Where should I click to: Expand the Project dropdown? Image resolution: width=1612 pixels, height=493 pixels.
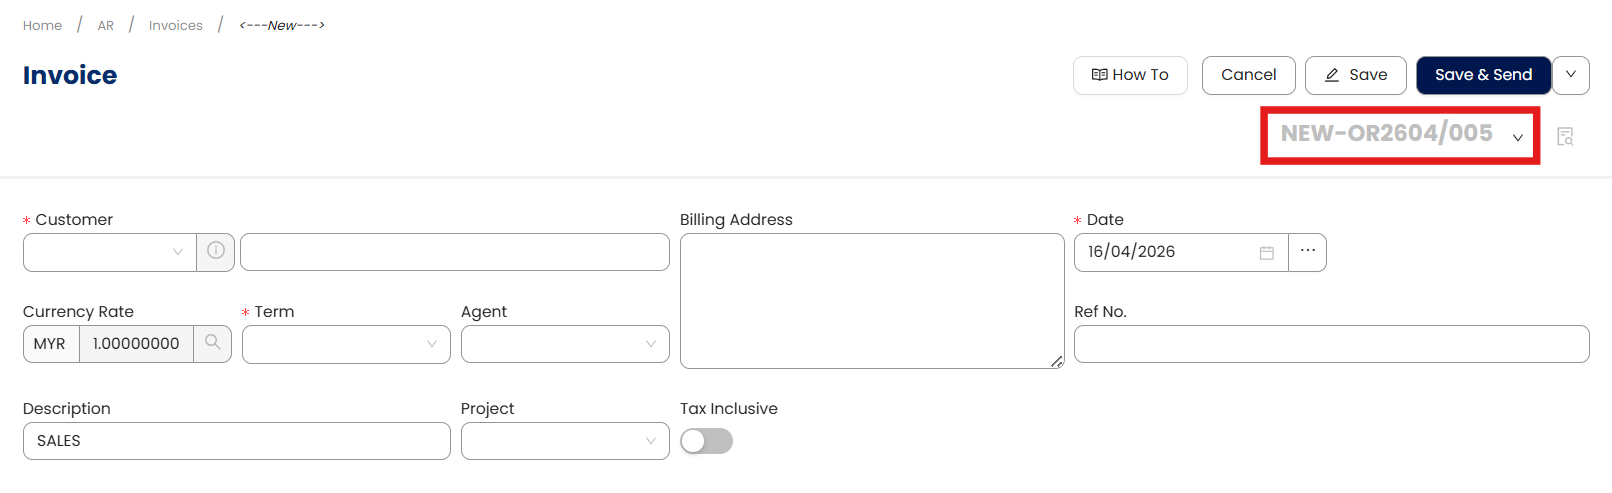tap(565, 441)
